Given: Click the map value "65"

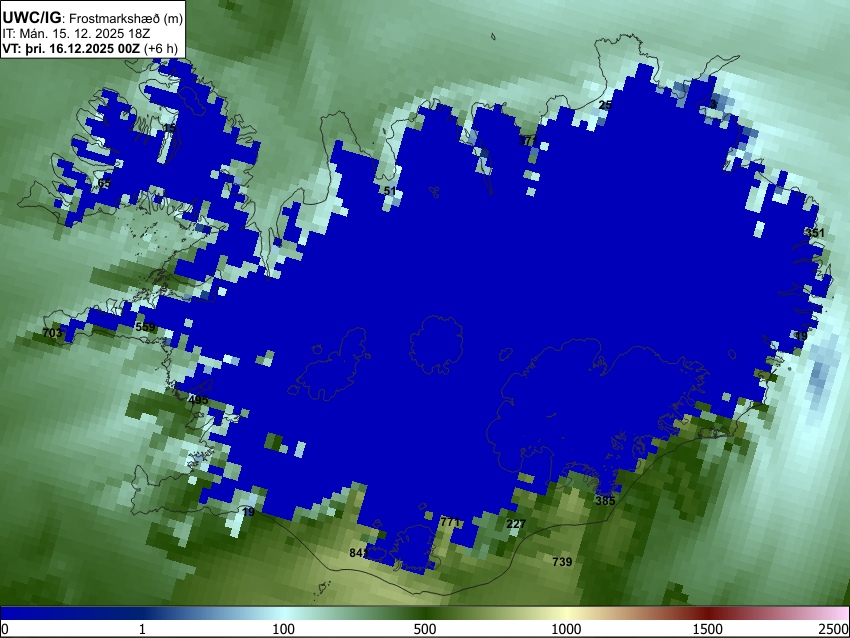Looking at the screenshot, I should (x=104, y=183).
